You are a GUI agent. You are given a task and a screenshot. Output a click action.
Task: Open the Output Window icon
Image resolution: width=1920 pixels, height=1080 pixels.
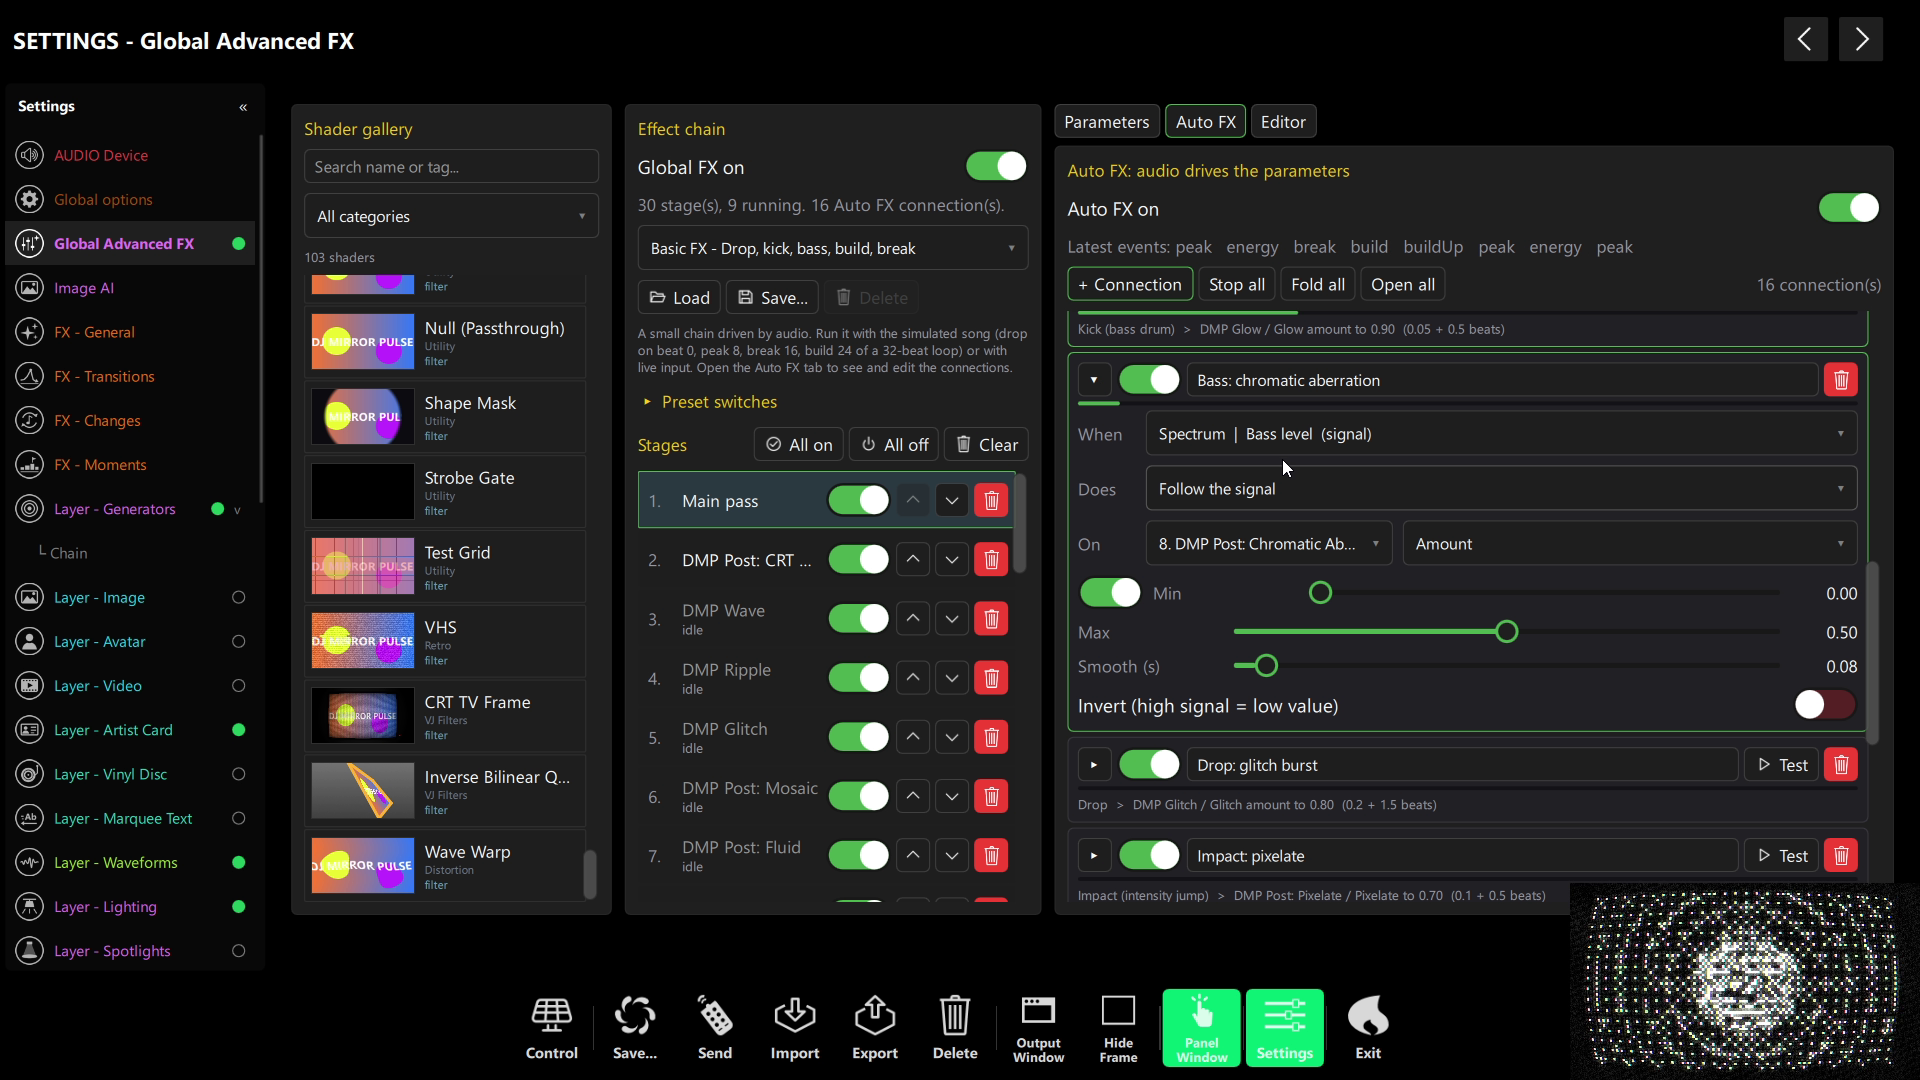(1038, 1028)
